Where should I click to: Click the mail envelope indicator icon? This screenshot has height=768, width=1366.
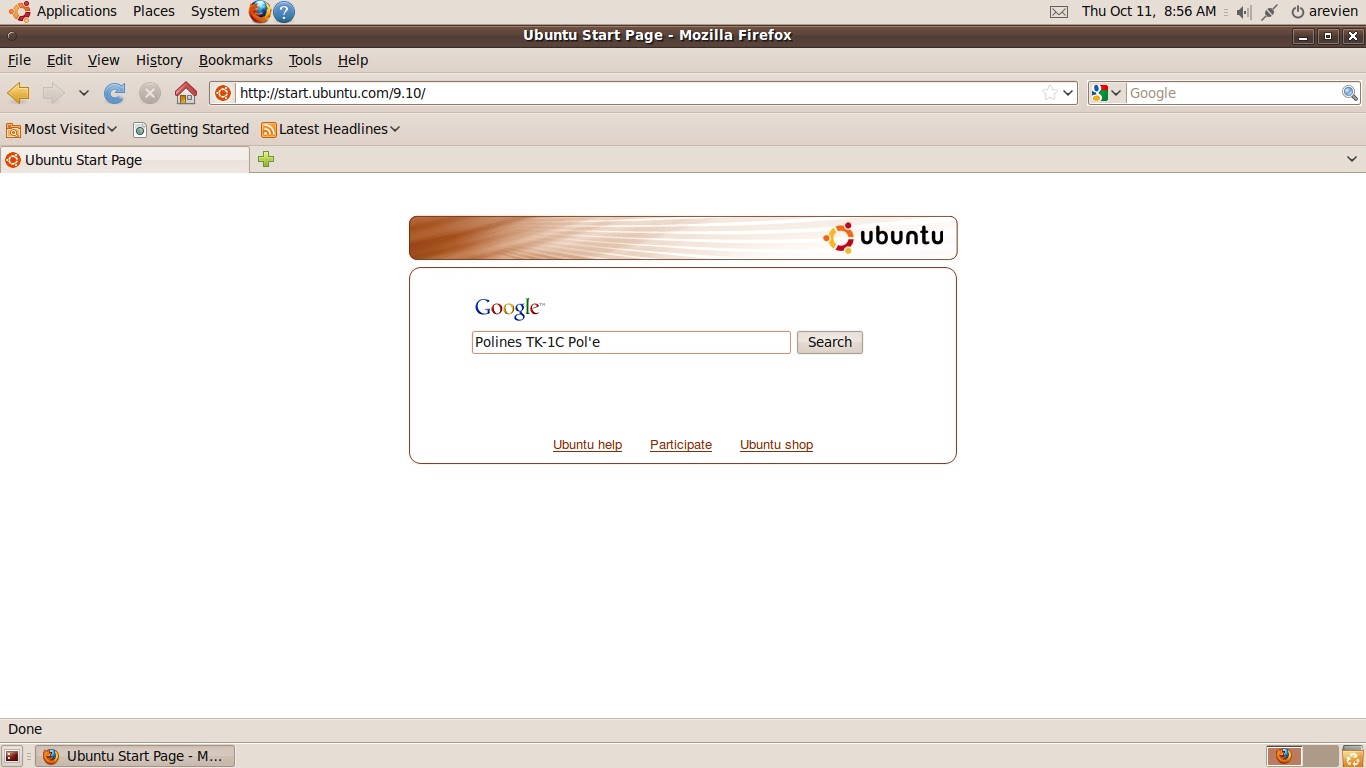click(x=1059, y=12)
